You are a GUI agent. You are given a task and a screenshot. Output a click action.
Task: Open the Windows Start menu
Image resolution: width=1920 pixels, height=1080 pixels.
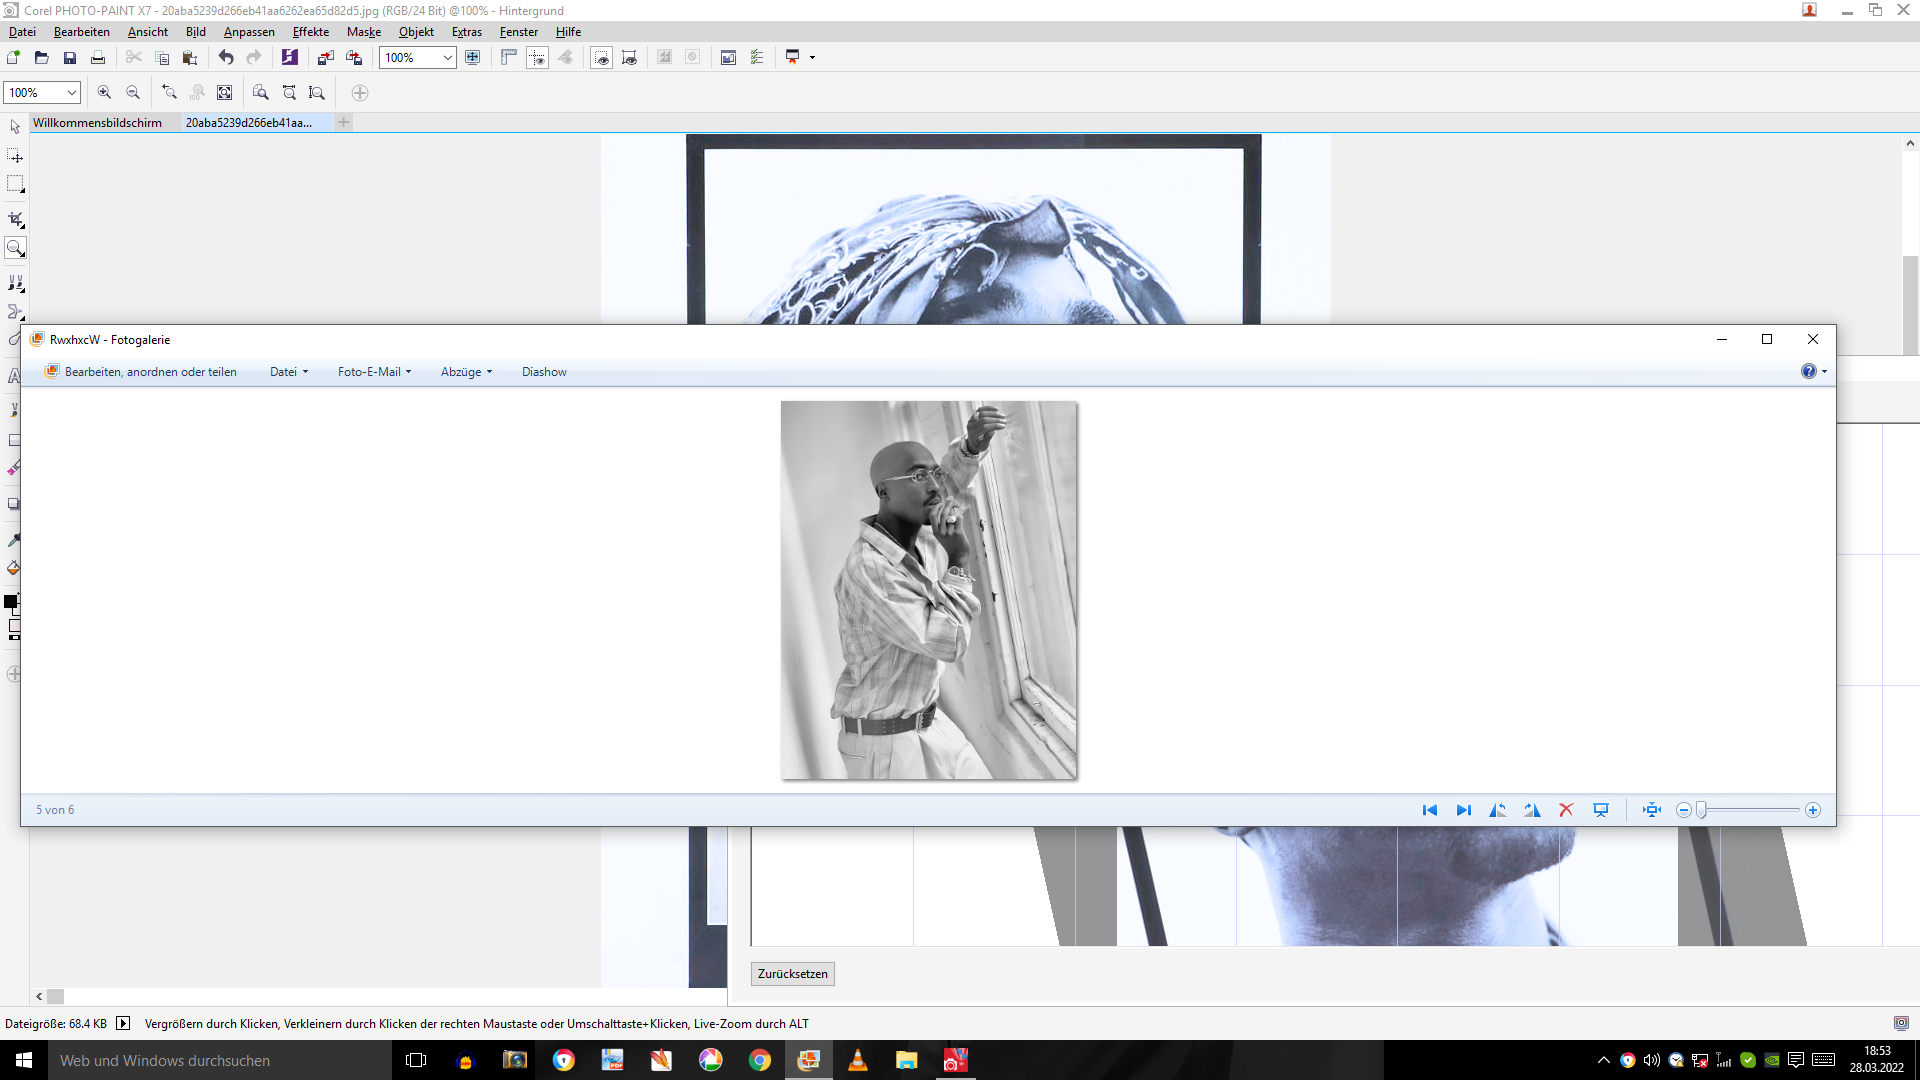[24, 1060]
